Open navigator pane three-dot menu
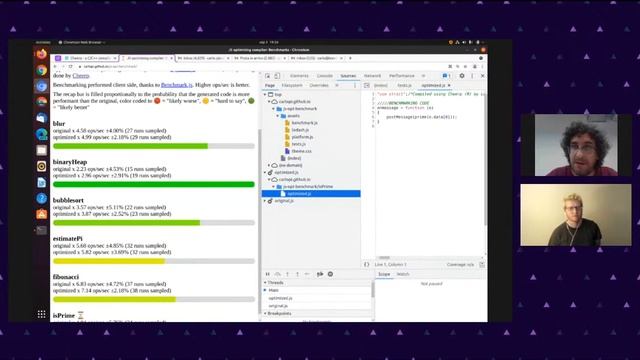This screenshot has width=640, height=360. (x=355, y=85)
